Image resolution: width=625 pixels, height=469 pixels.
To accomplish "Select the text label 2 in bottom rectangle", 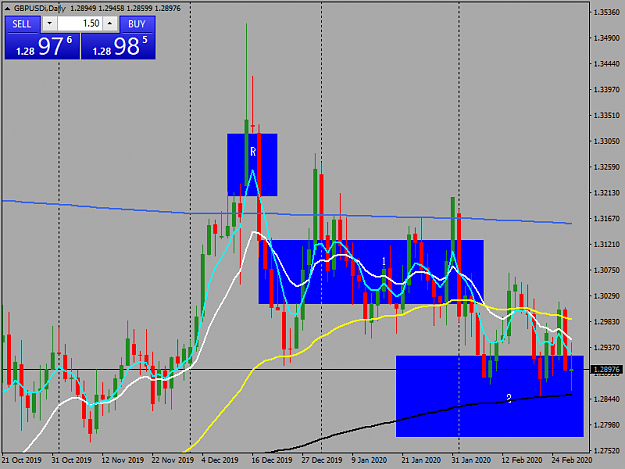I will click(x=509, y=398).
